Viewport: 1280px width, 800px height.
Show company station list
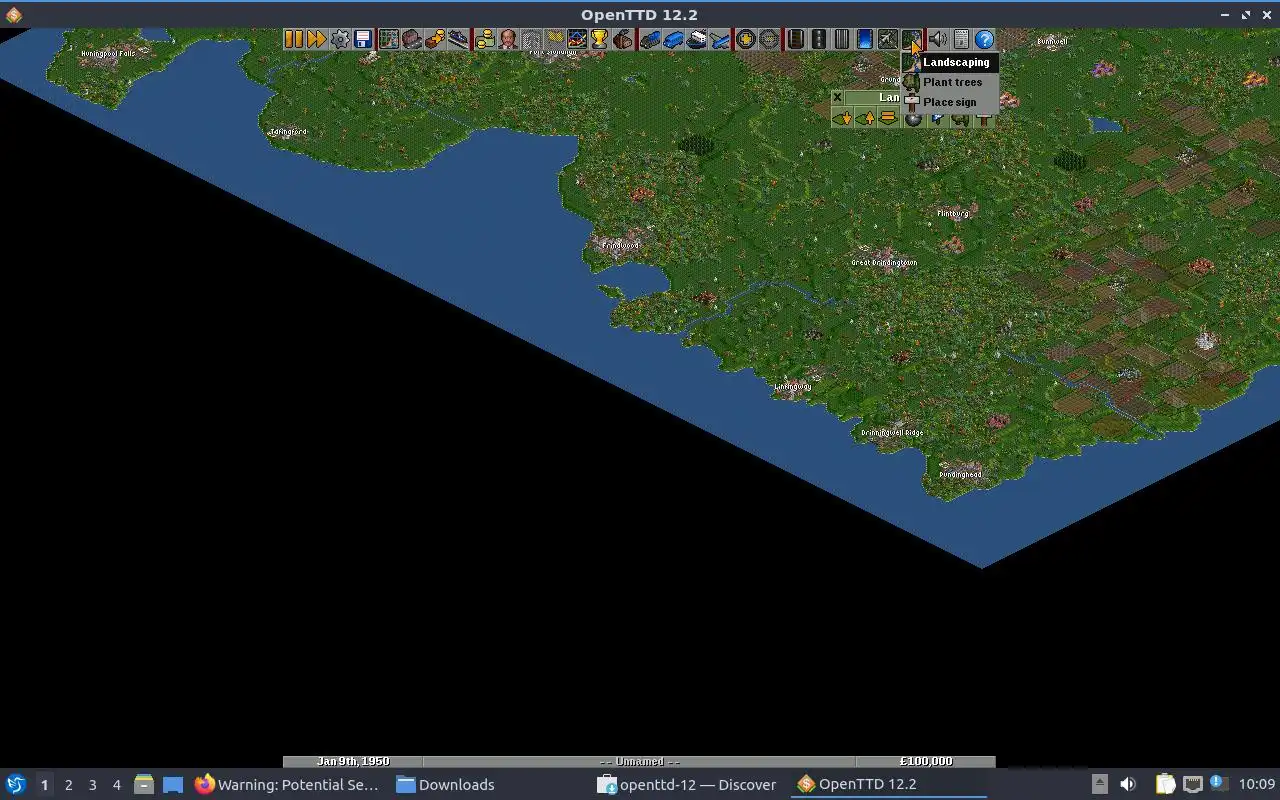tap(458, 39)
